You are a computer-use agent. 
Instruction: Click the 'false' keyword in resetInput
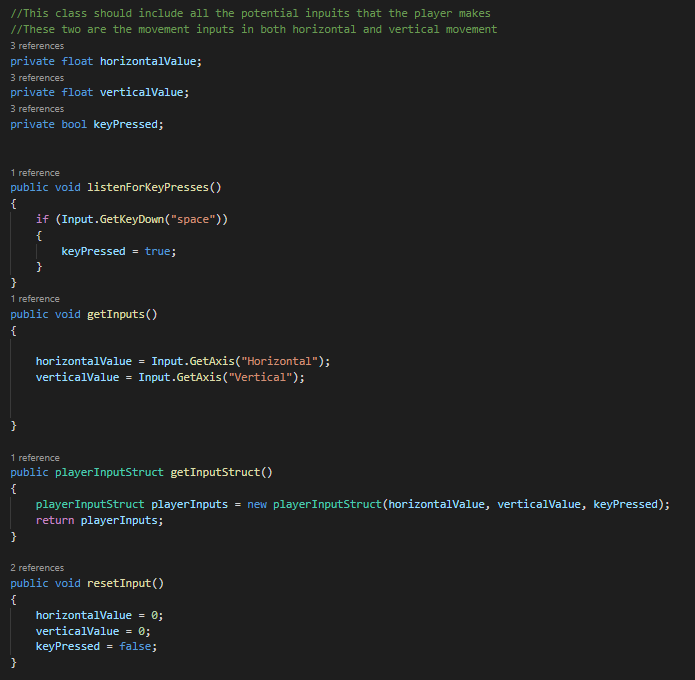pos(135,646)
